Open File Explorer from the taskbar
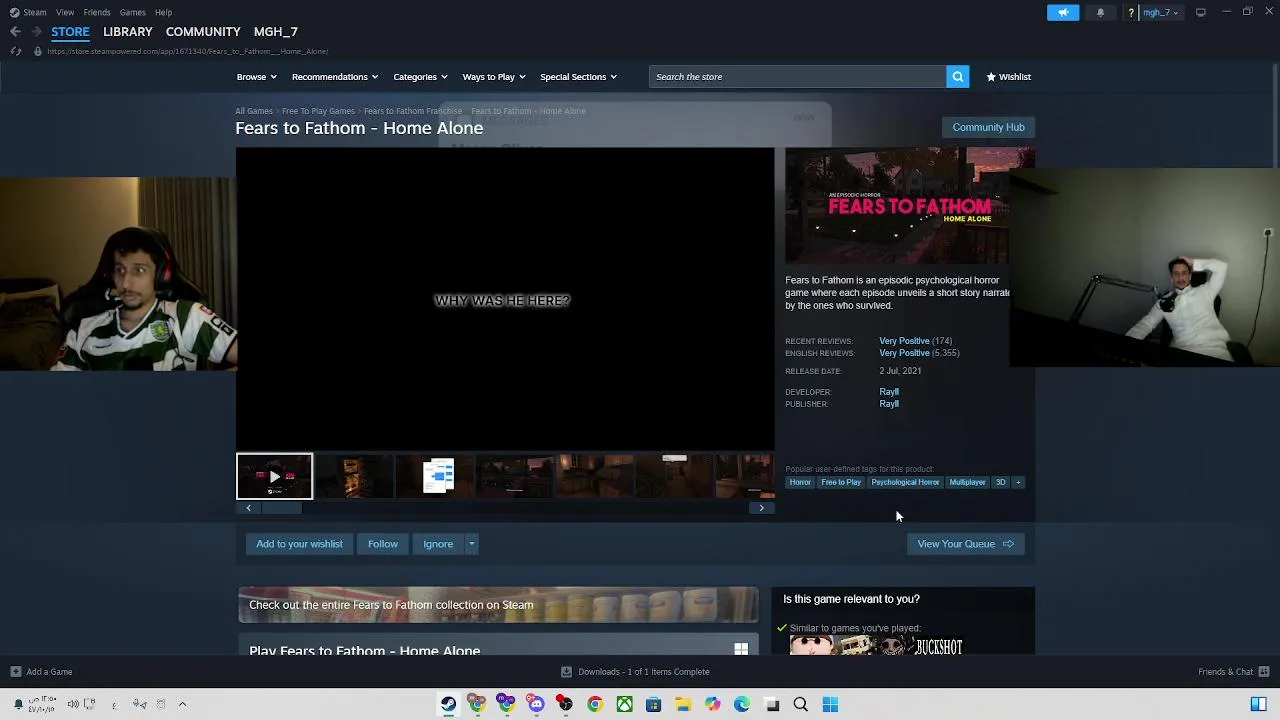1280x720 pixels. (683, 704)
